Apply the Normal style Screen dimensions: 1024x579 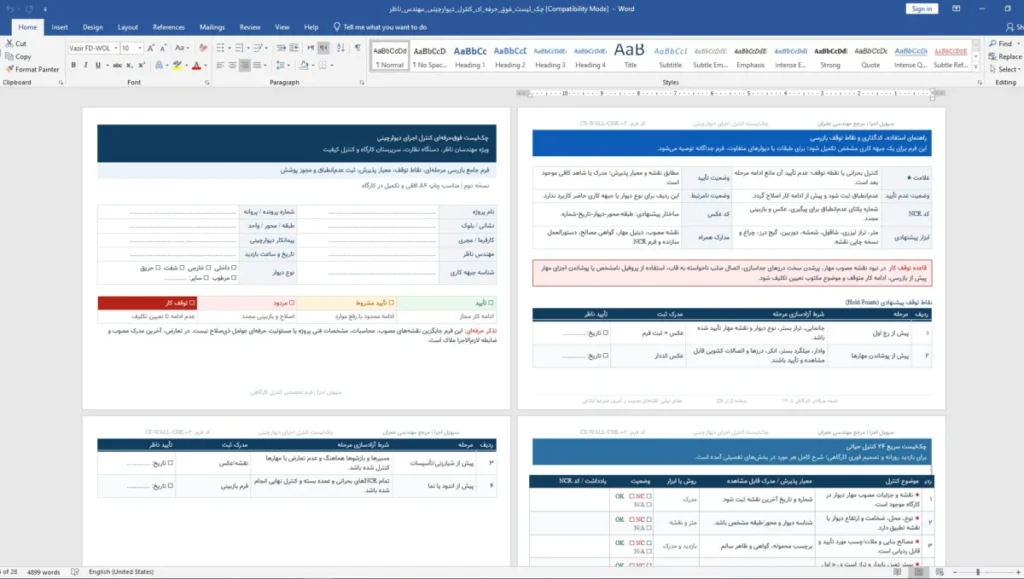[390, 56]
